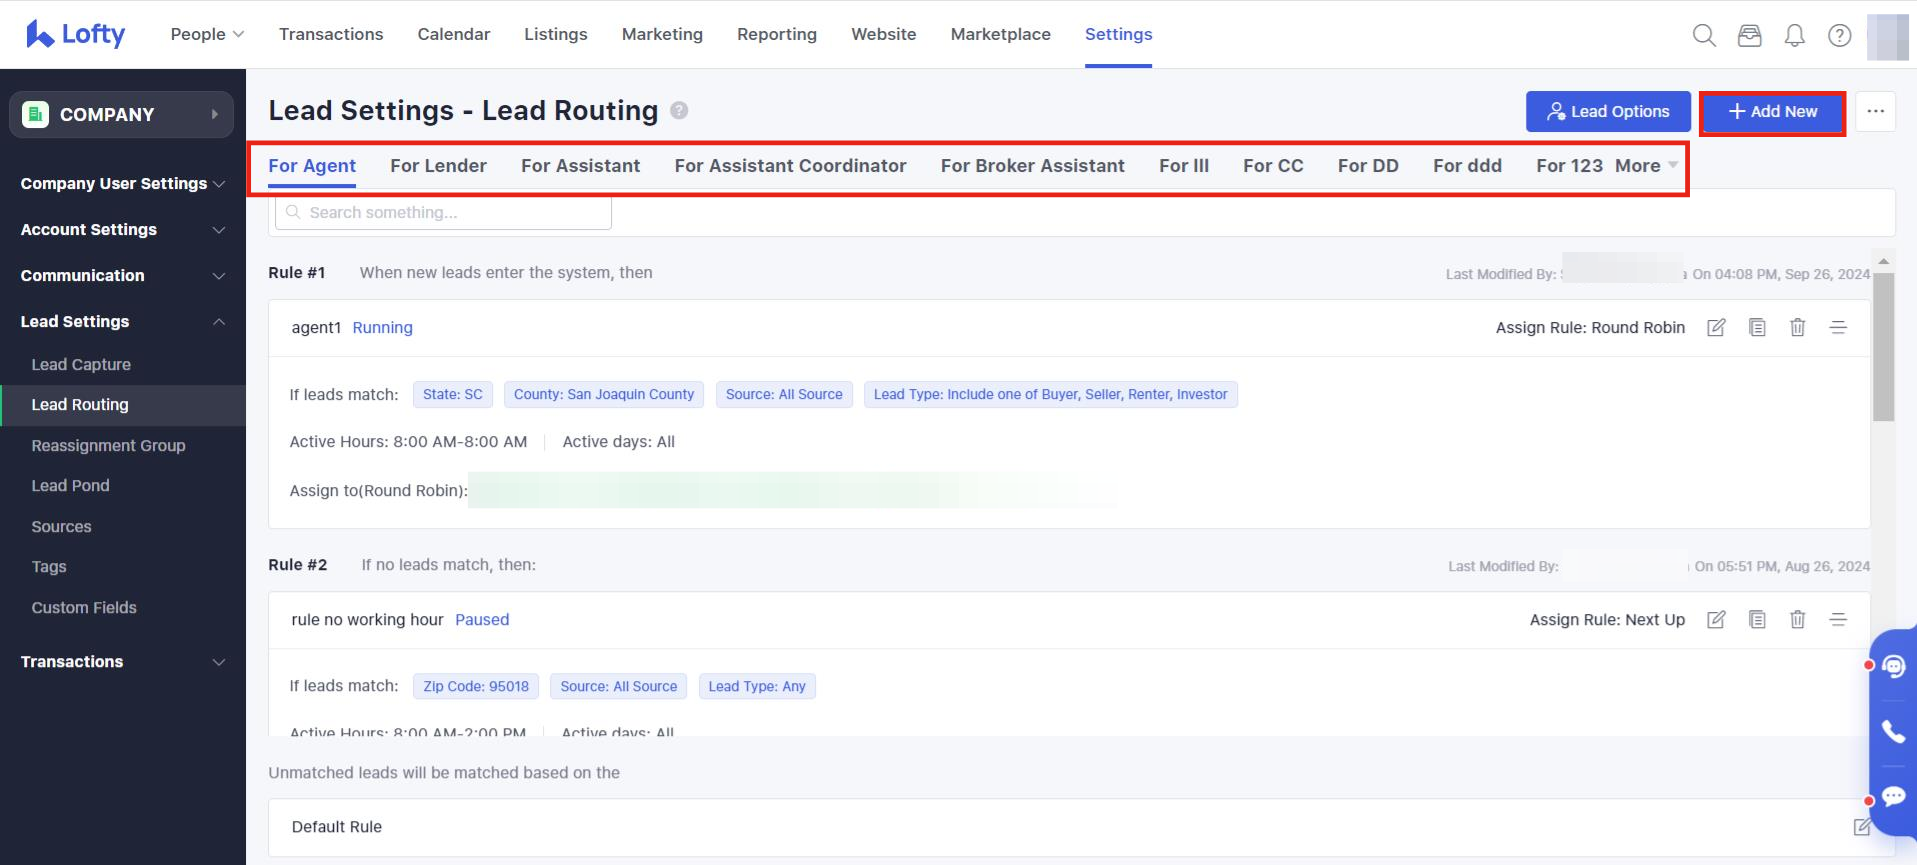Delete the 'rule no working hour' rule
Image resolution: width=1917 pixels, height=865 pixels.
pos(1797,620)
